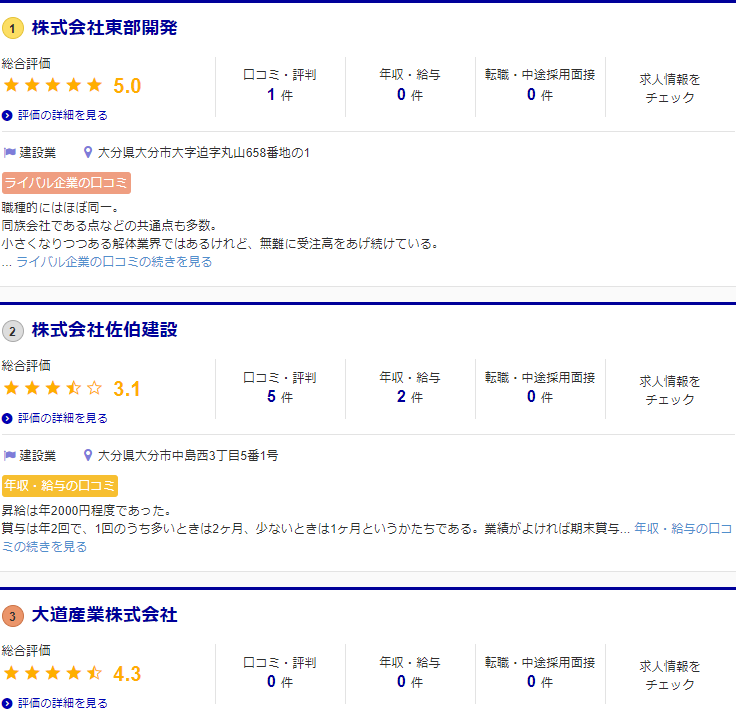Click the orange ライバル企業の口コミ tag
Image resolution: width=736 pixels, height=716 pixels.
[66, 183]
